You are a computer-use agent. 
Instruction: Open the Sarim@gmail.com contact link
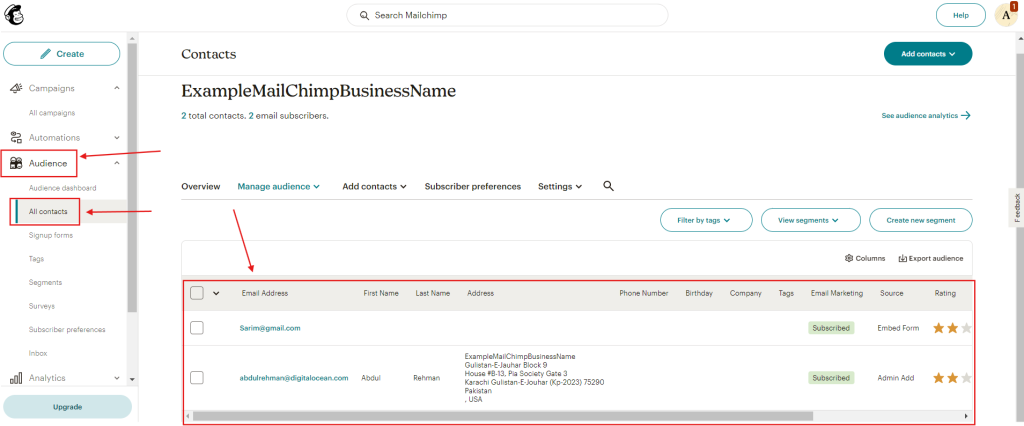[x=270, y=328]
